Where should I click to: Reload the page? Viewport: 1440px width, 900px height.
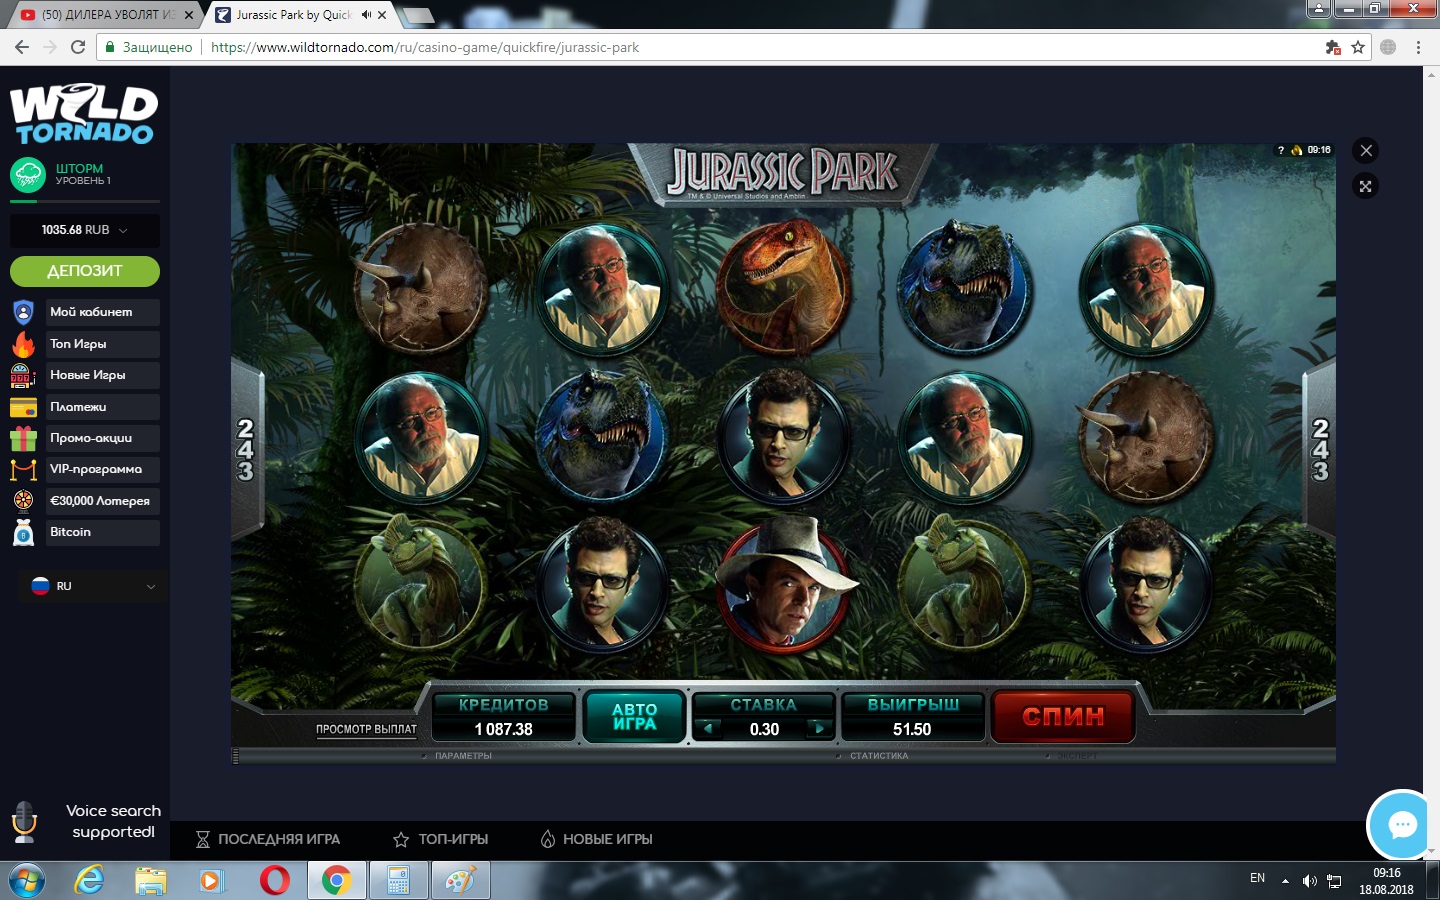point(78,47)
